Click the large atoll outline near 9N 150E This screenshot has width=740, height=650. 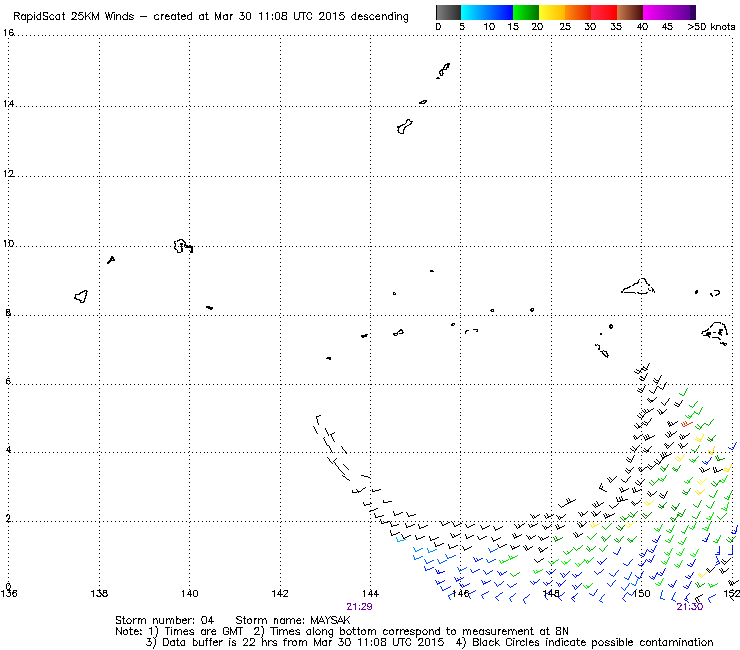[638, 287]
